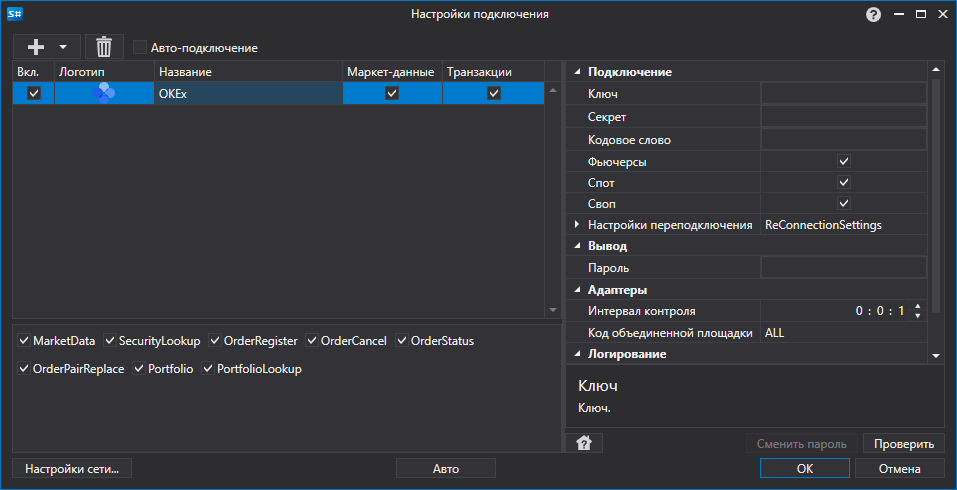
Task: Confirm with the OK button
Action: 804,469
